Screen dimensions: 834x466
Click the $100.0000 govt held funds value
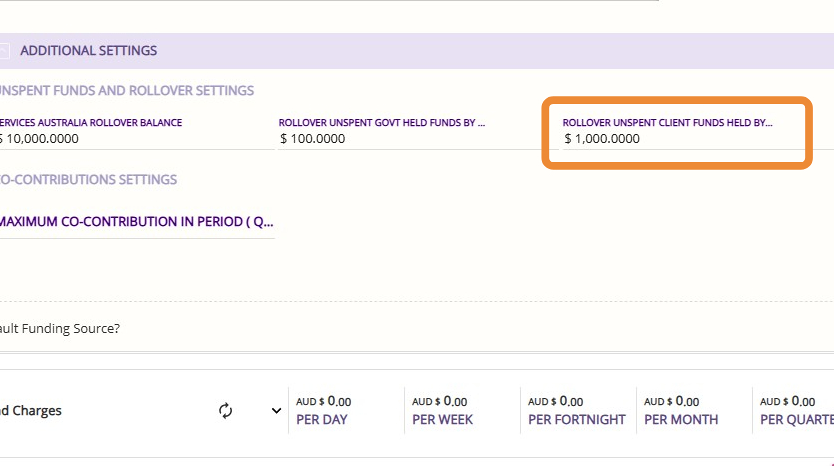coord(313,139)
